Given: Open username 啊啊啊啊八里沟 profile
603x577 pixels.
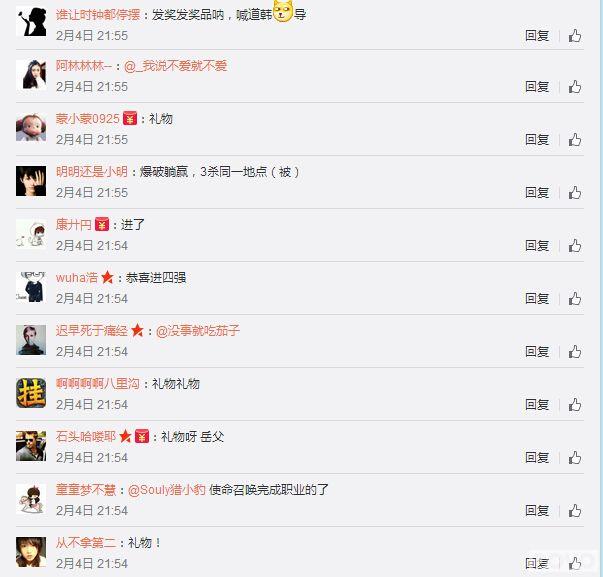Looking at the screenshot, I should 98,384.
